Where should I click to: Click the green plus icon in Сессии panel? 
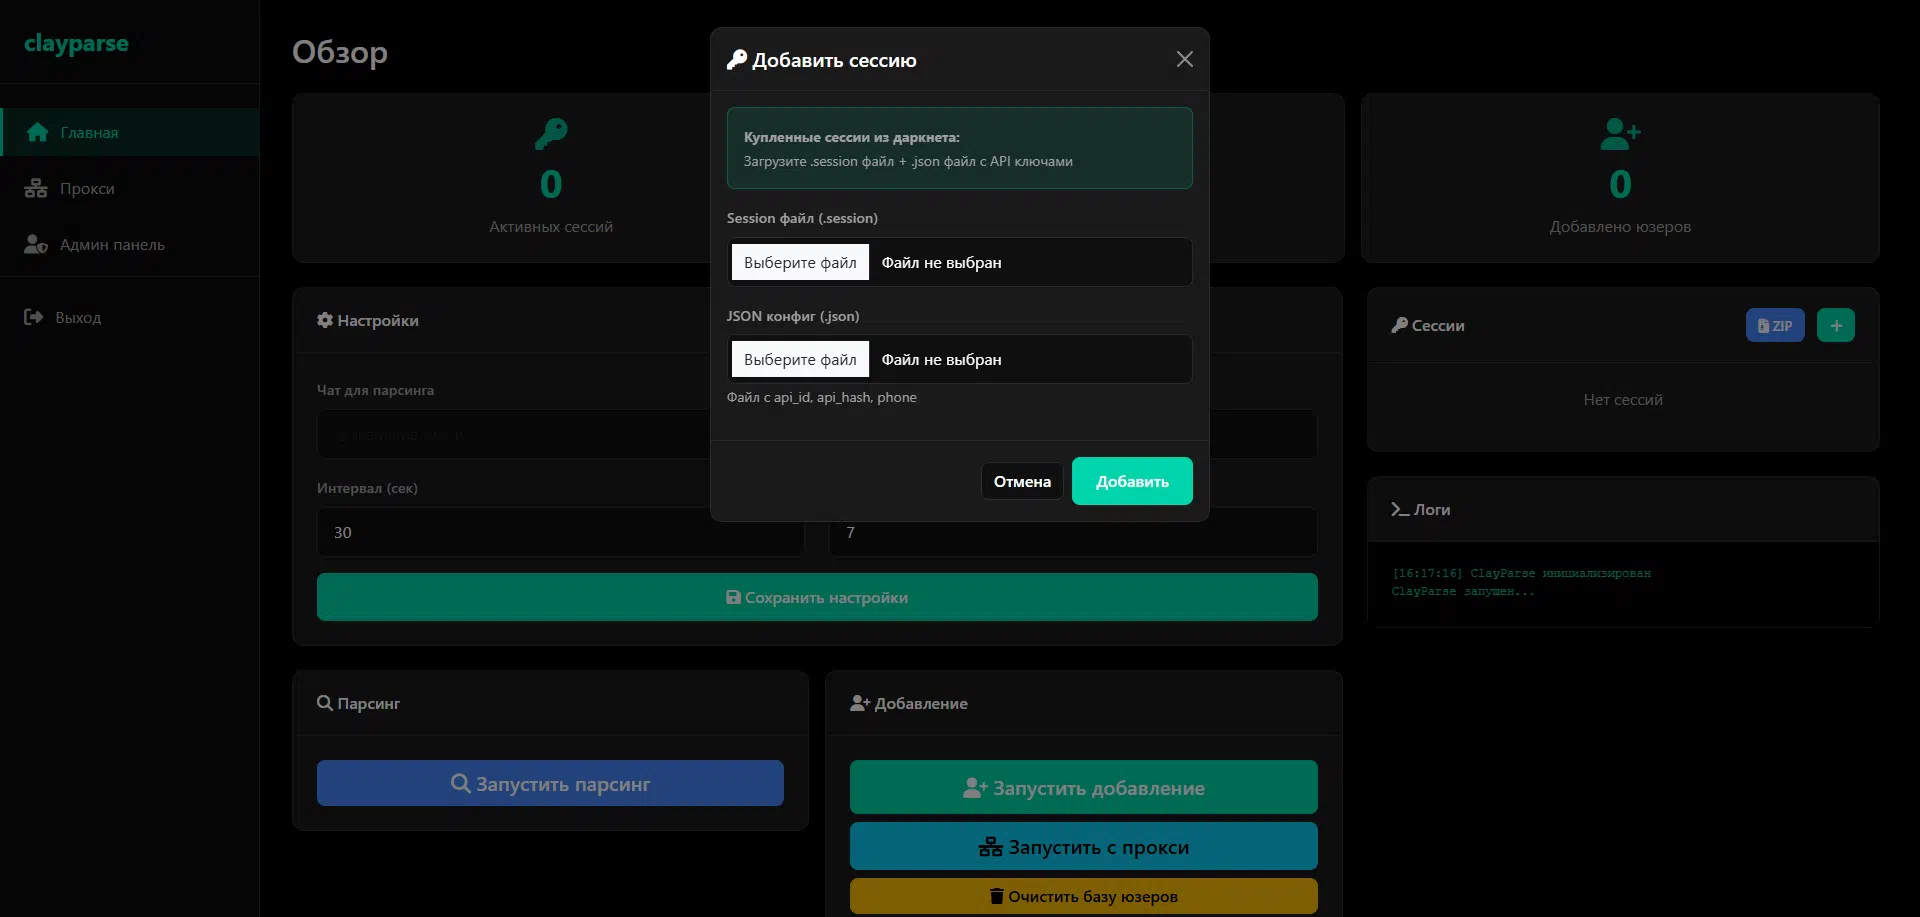[x=1835, y=325]
